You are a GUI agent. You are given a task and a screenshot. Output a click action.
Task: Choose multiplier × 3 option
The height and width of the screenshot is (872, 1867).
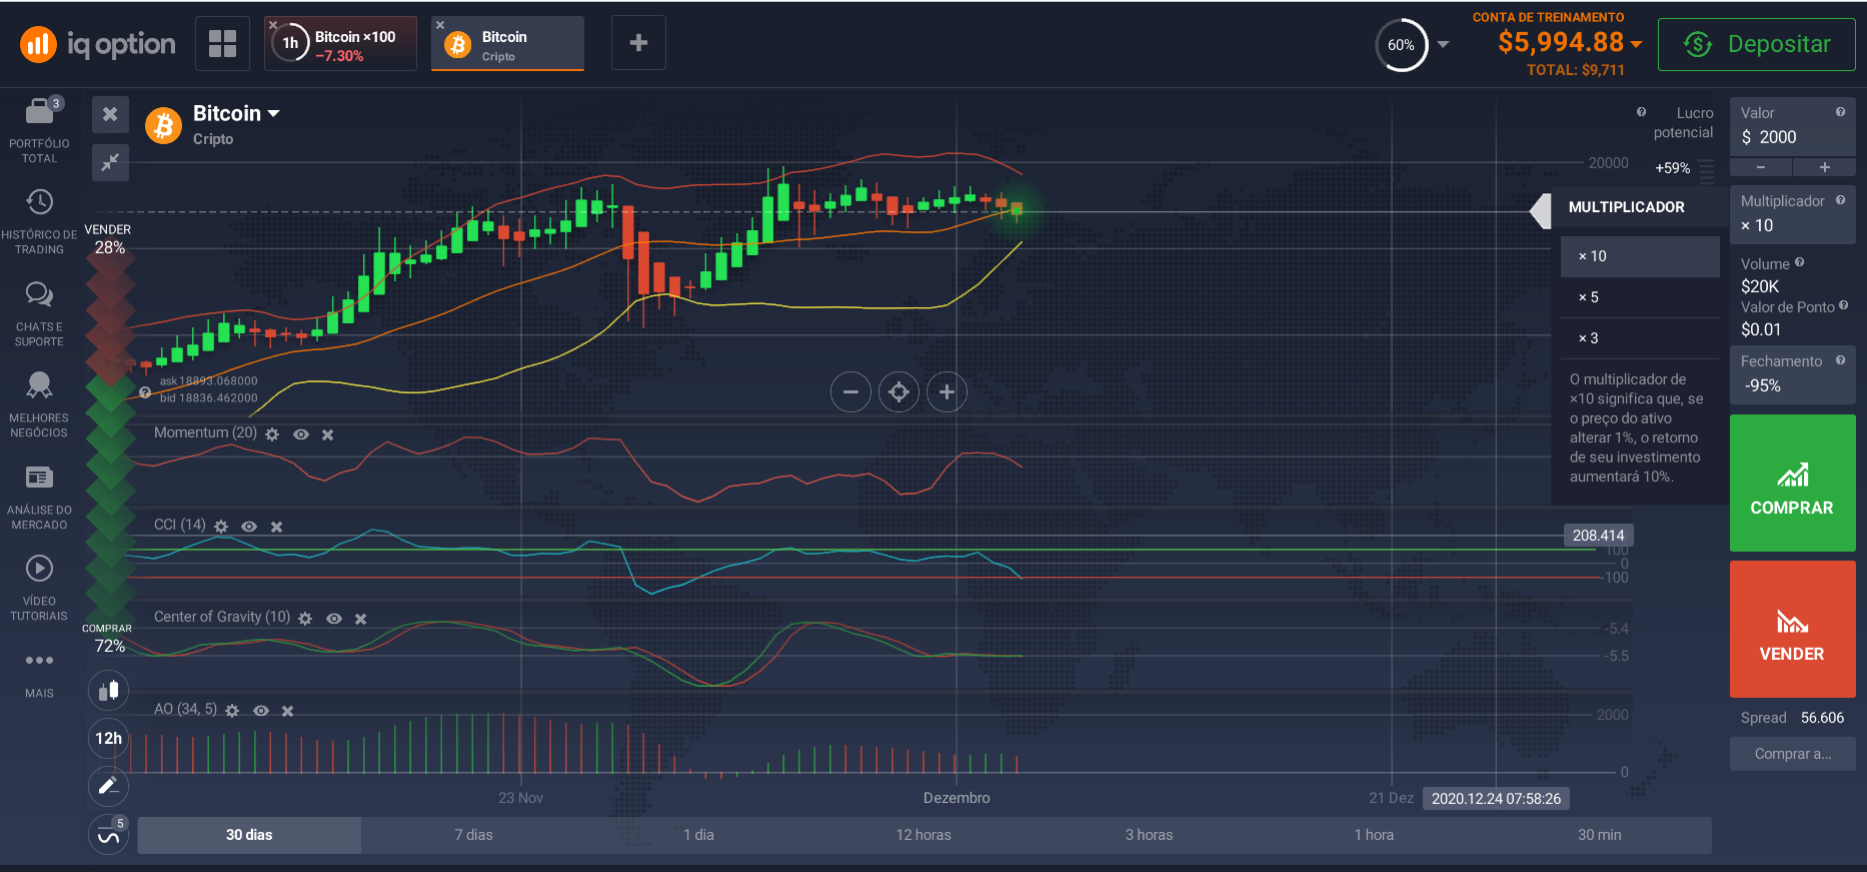click(x=1640, y=338)
